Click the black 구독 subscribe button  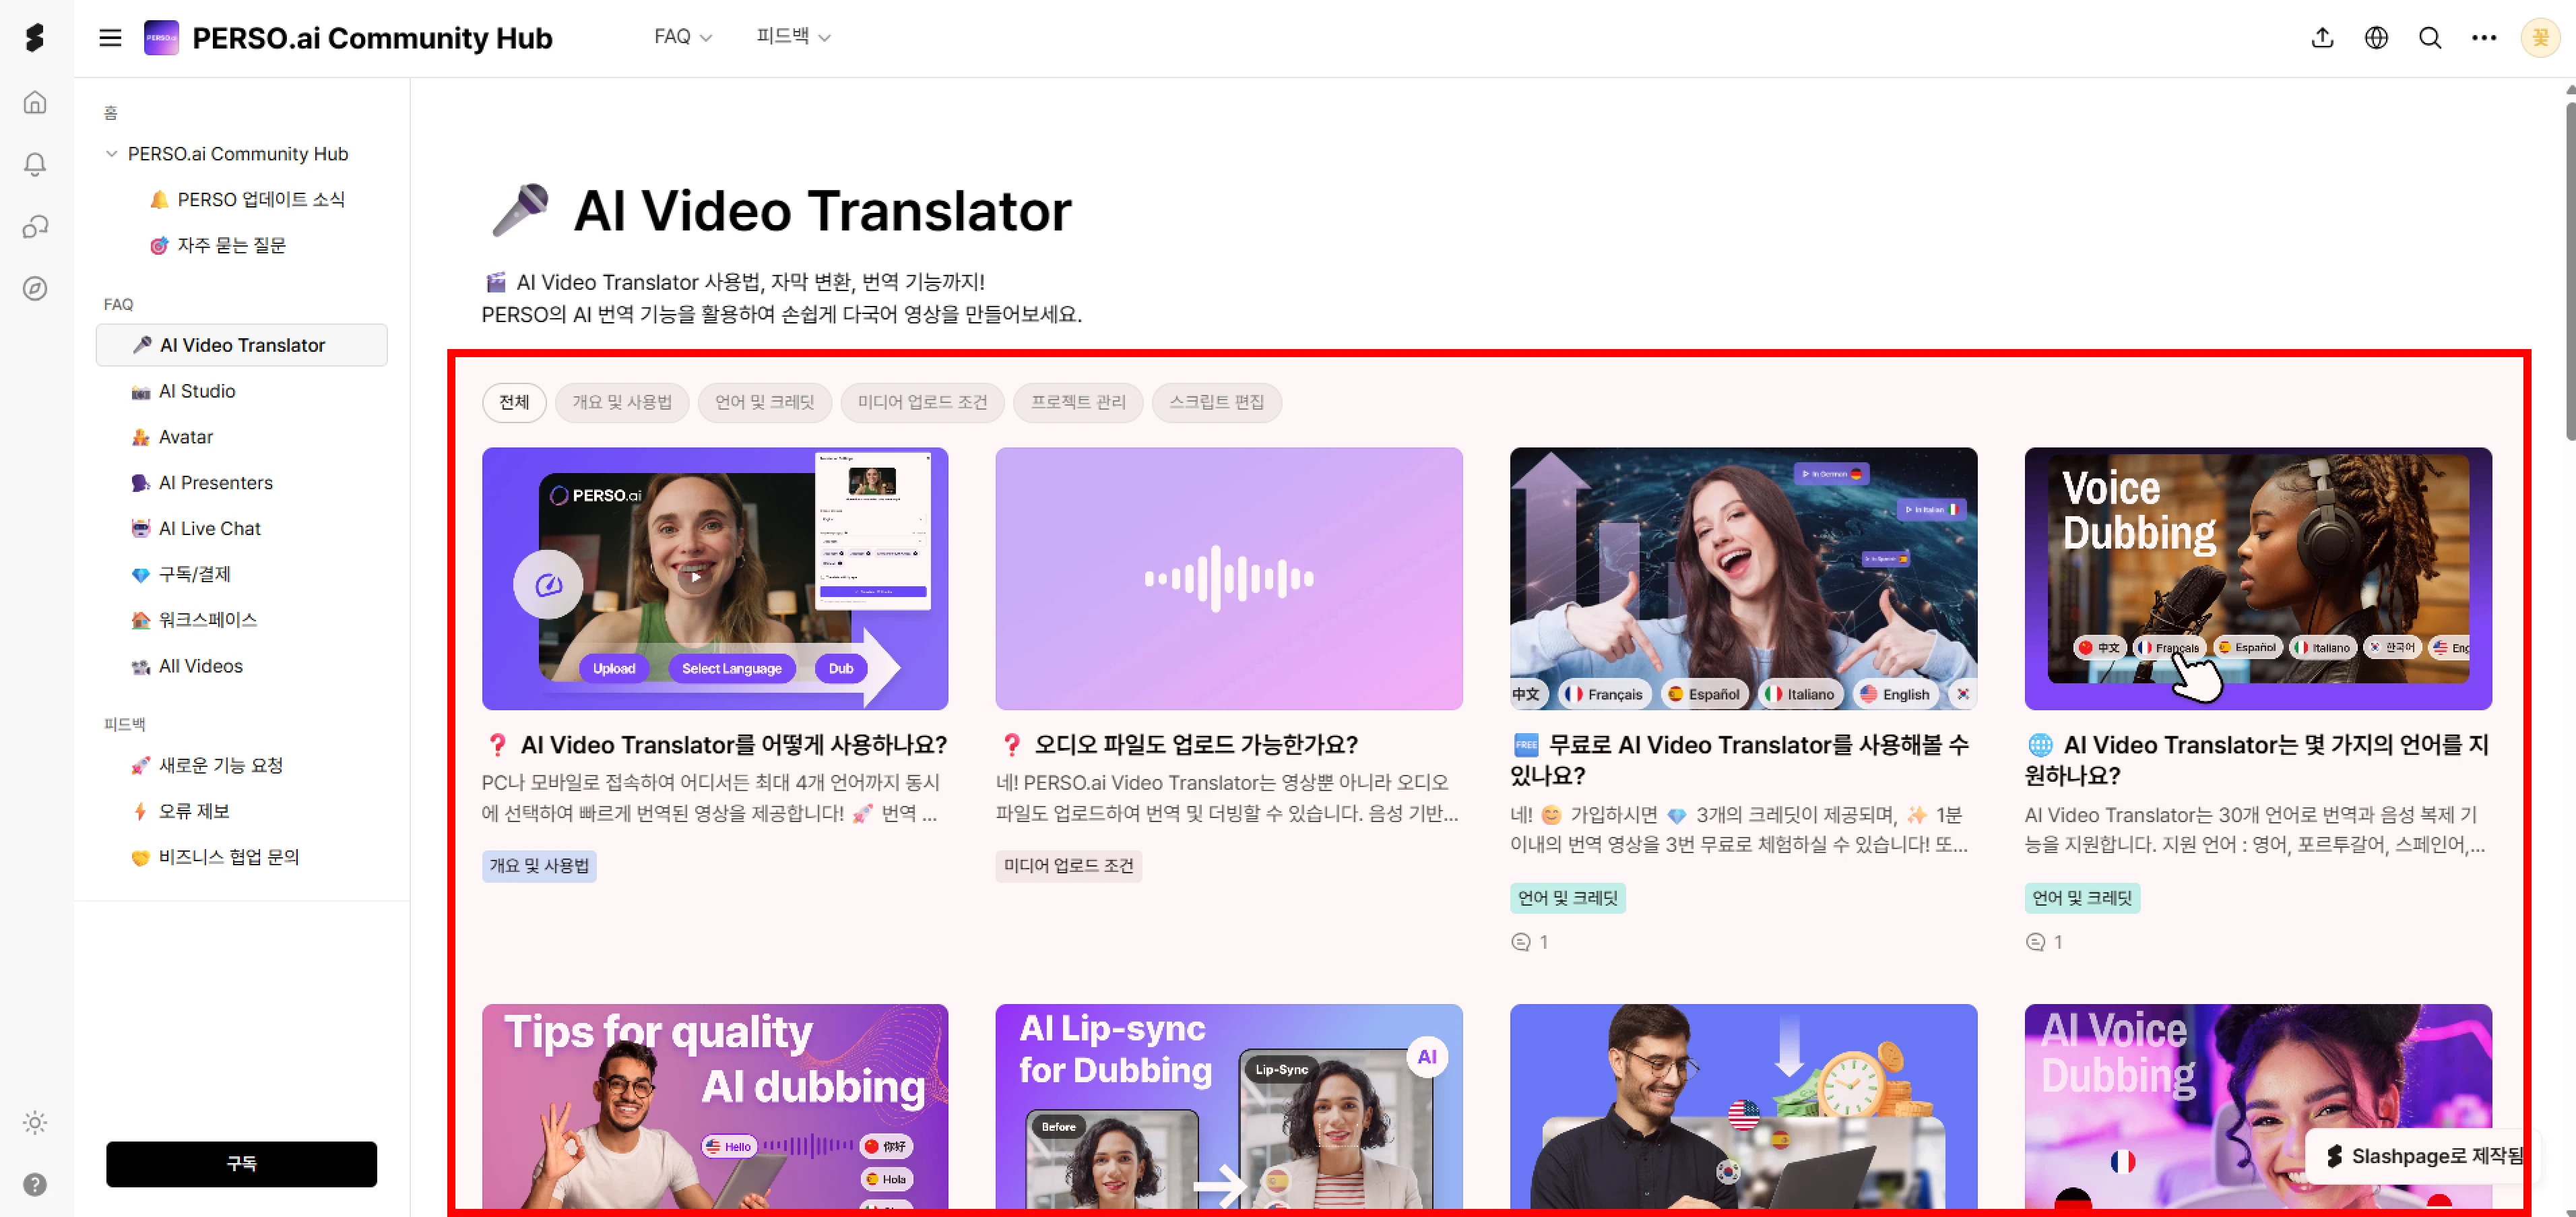tap(241, 1164)
